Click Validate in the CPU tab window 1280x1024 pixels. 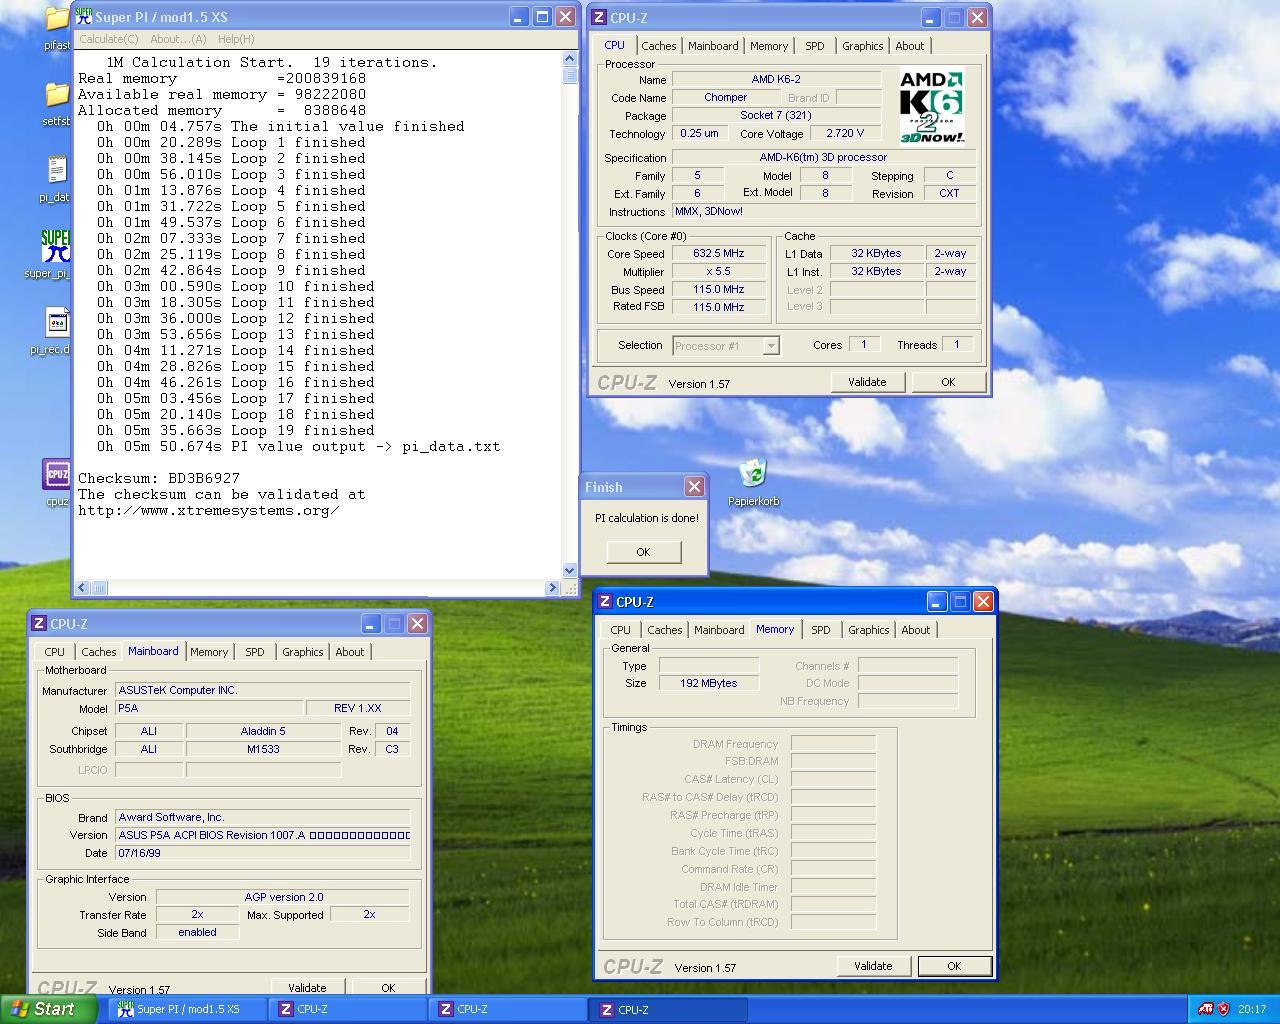(x=867, y=382)
